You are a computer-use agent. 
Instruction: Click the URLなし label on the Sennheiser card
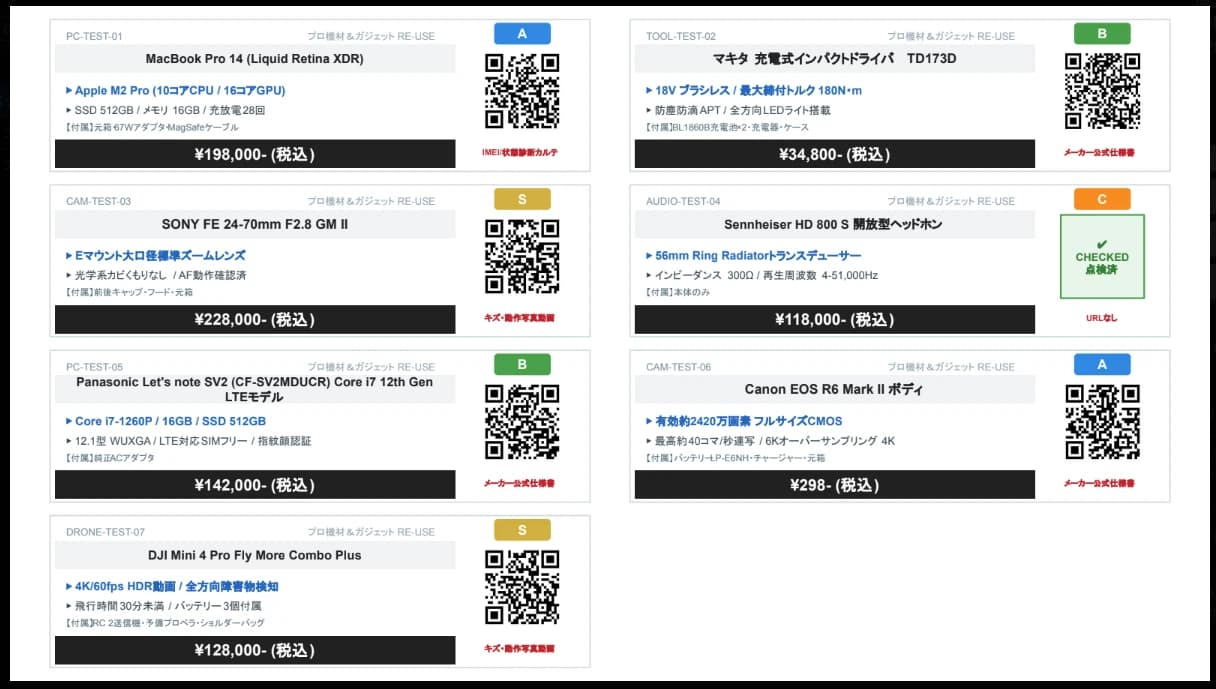pyautogui.click(x=1102, y=318)
